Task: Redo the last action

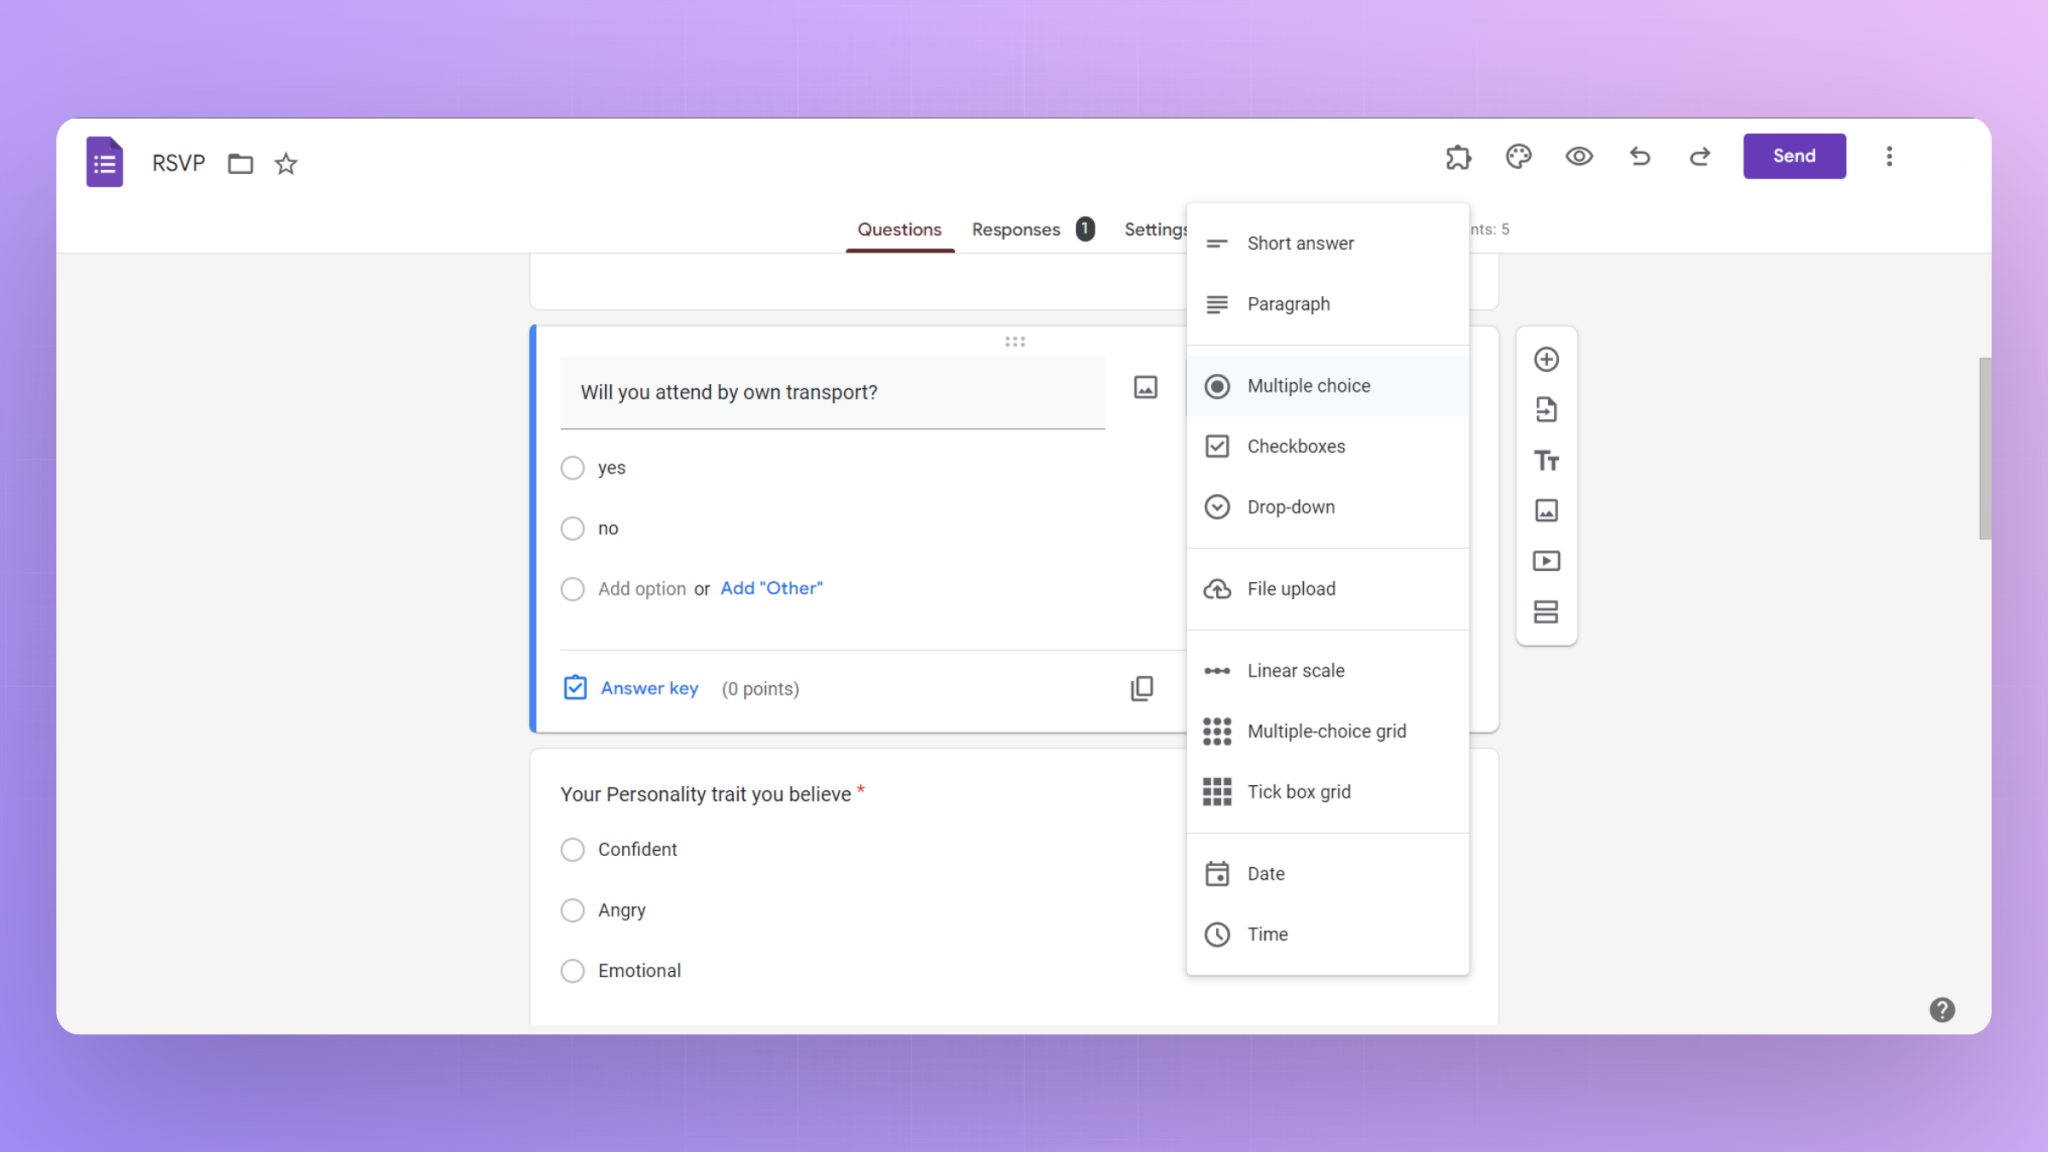Action: tap(1700, 156)
